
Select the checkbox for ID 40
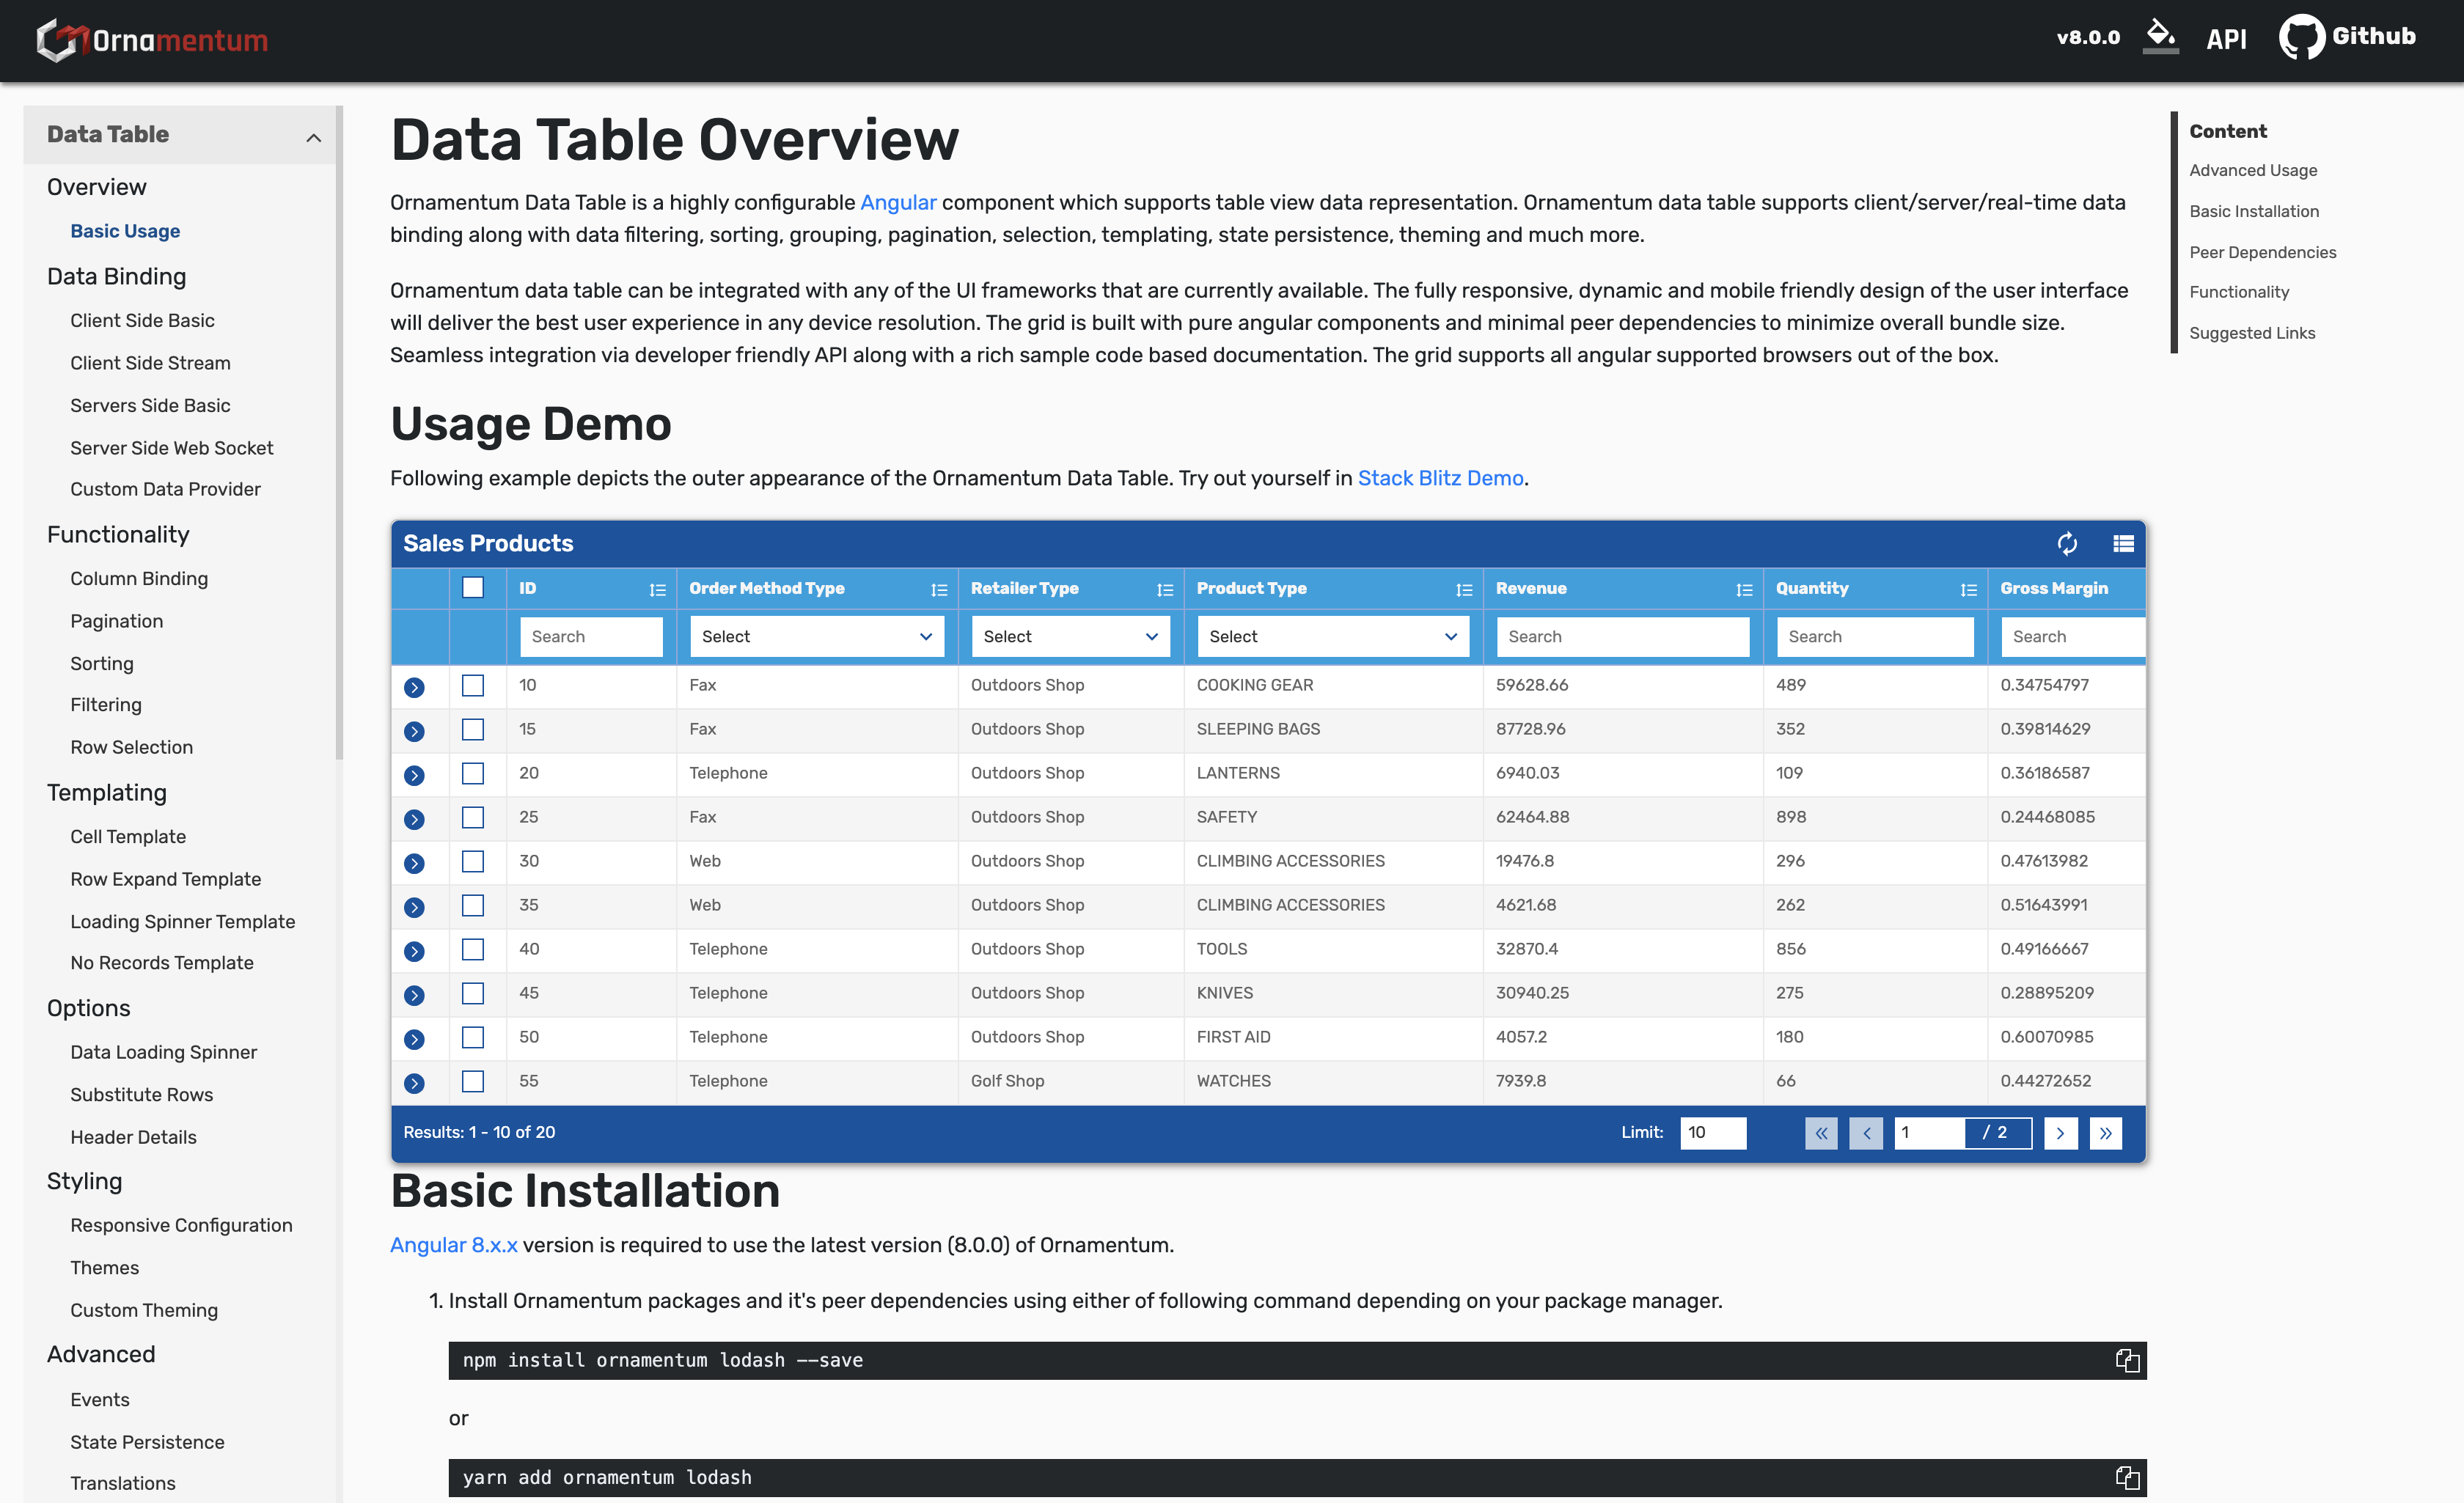point(473,949)
